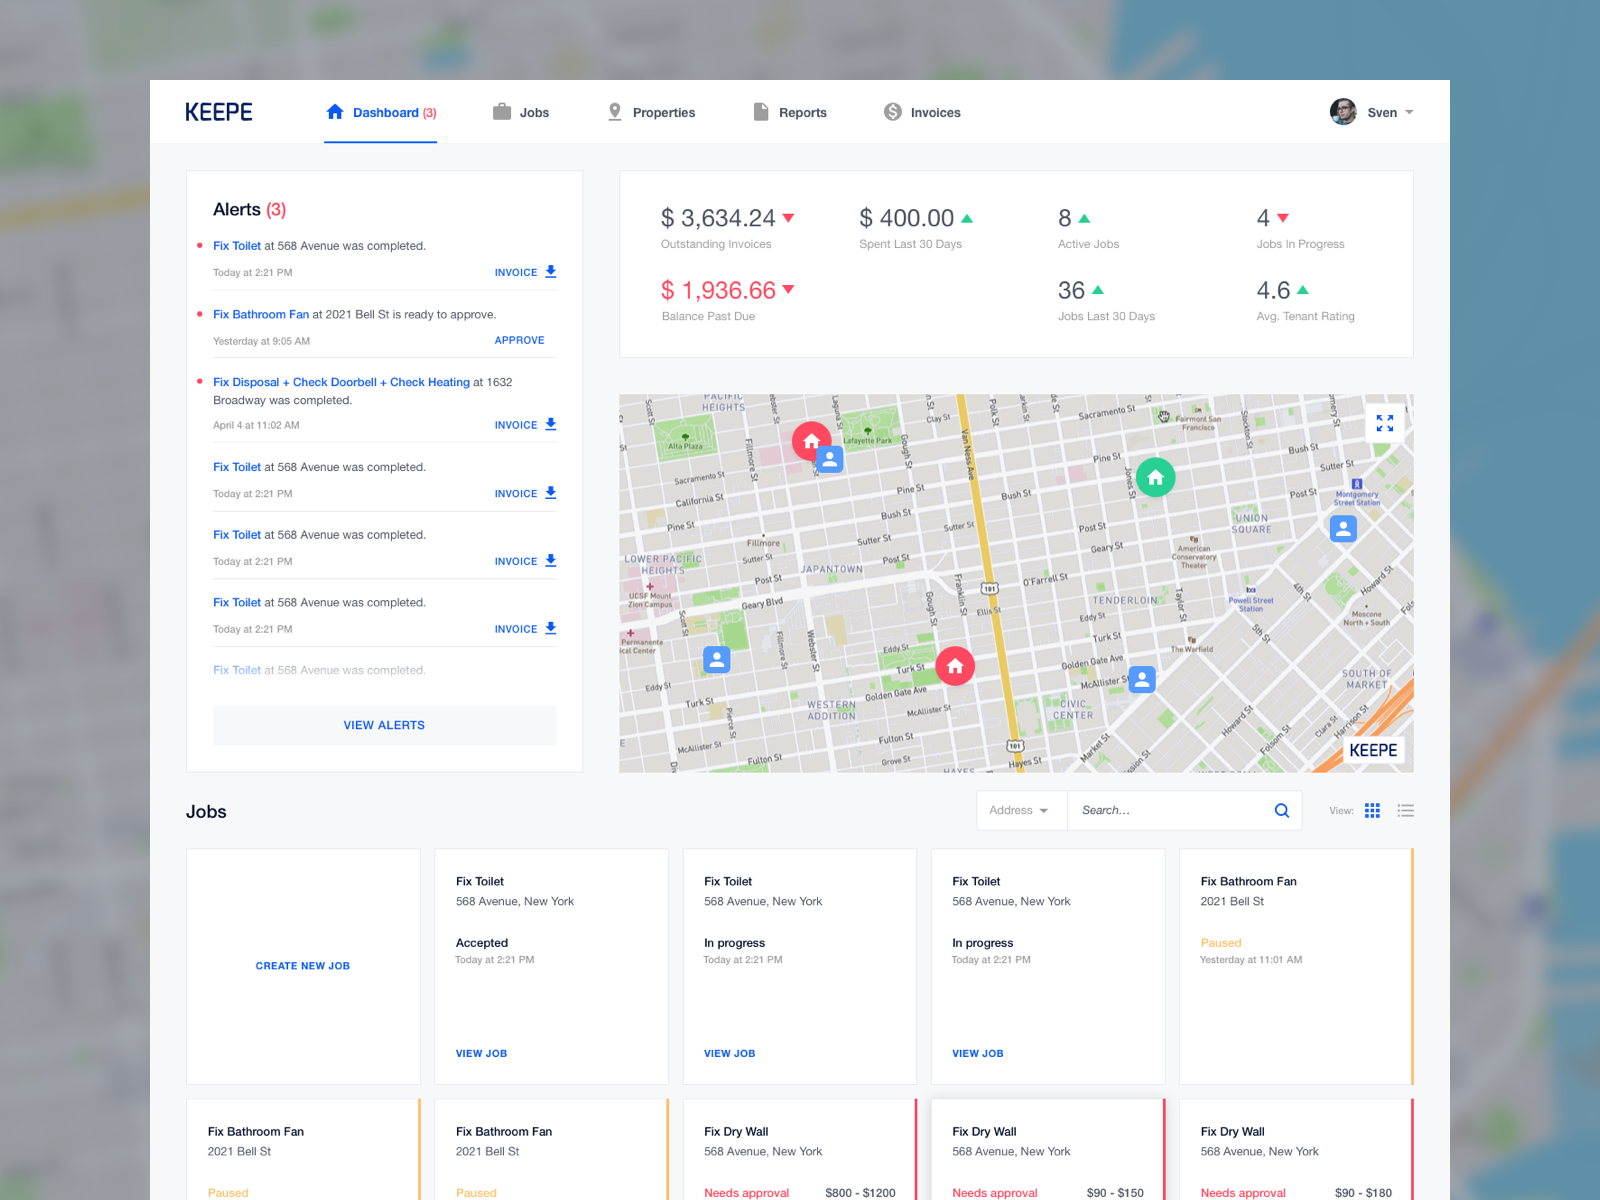Download invoice icon for first Fix Toilet alert
Image resolution: width=1600 pixels, height=1200 pixels.
(551, 272)
